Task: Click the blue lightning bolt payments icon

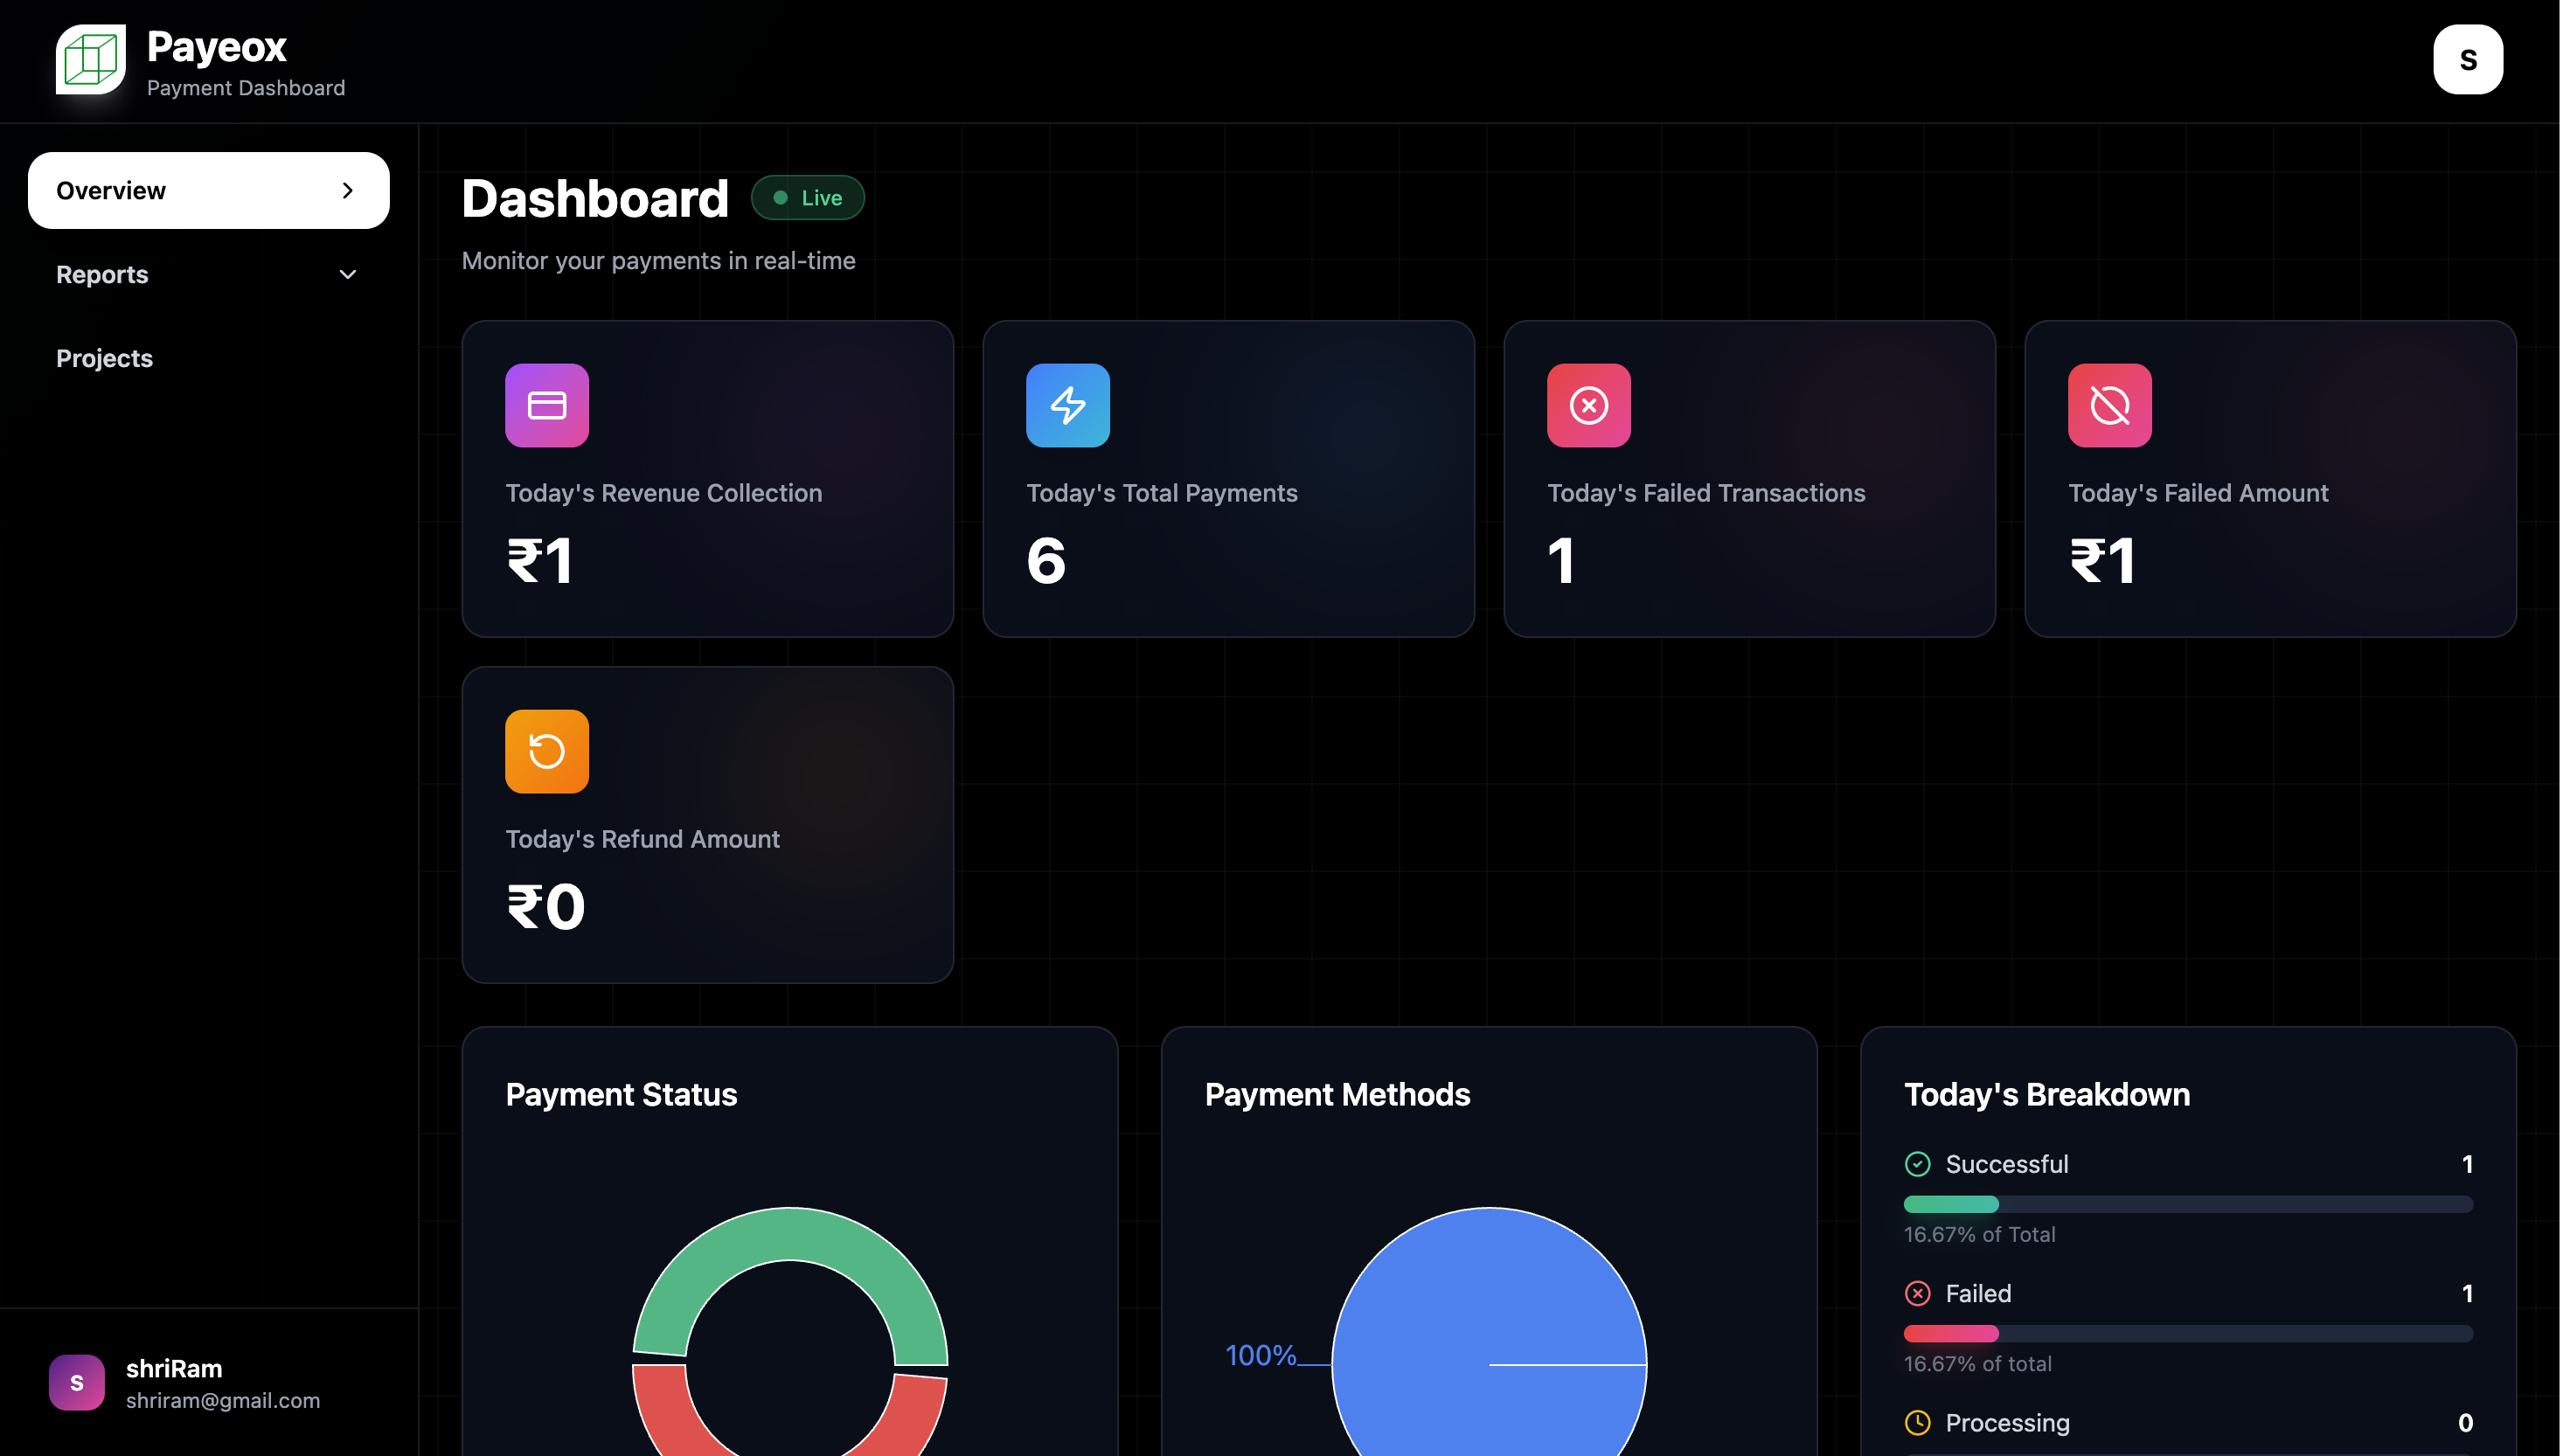Action: click(1068, 405)
